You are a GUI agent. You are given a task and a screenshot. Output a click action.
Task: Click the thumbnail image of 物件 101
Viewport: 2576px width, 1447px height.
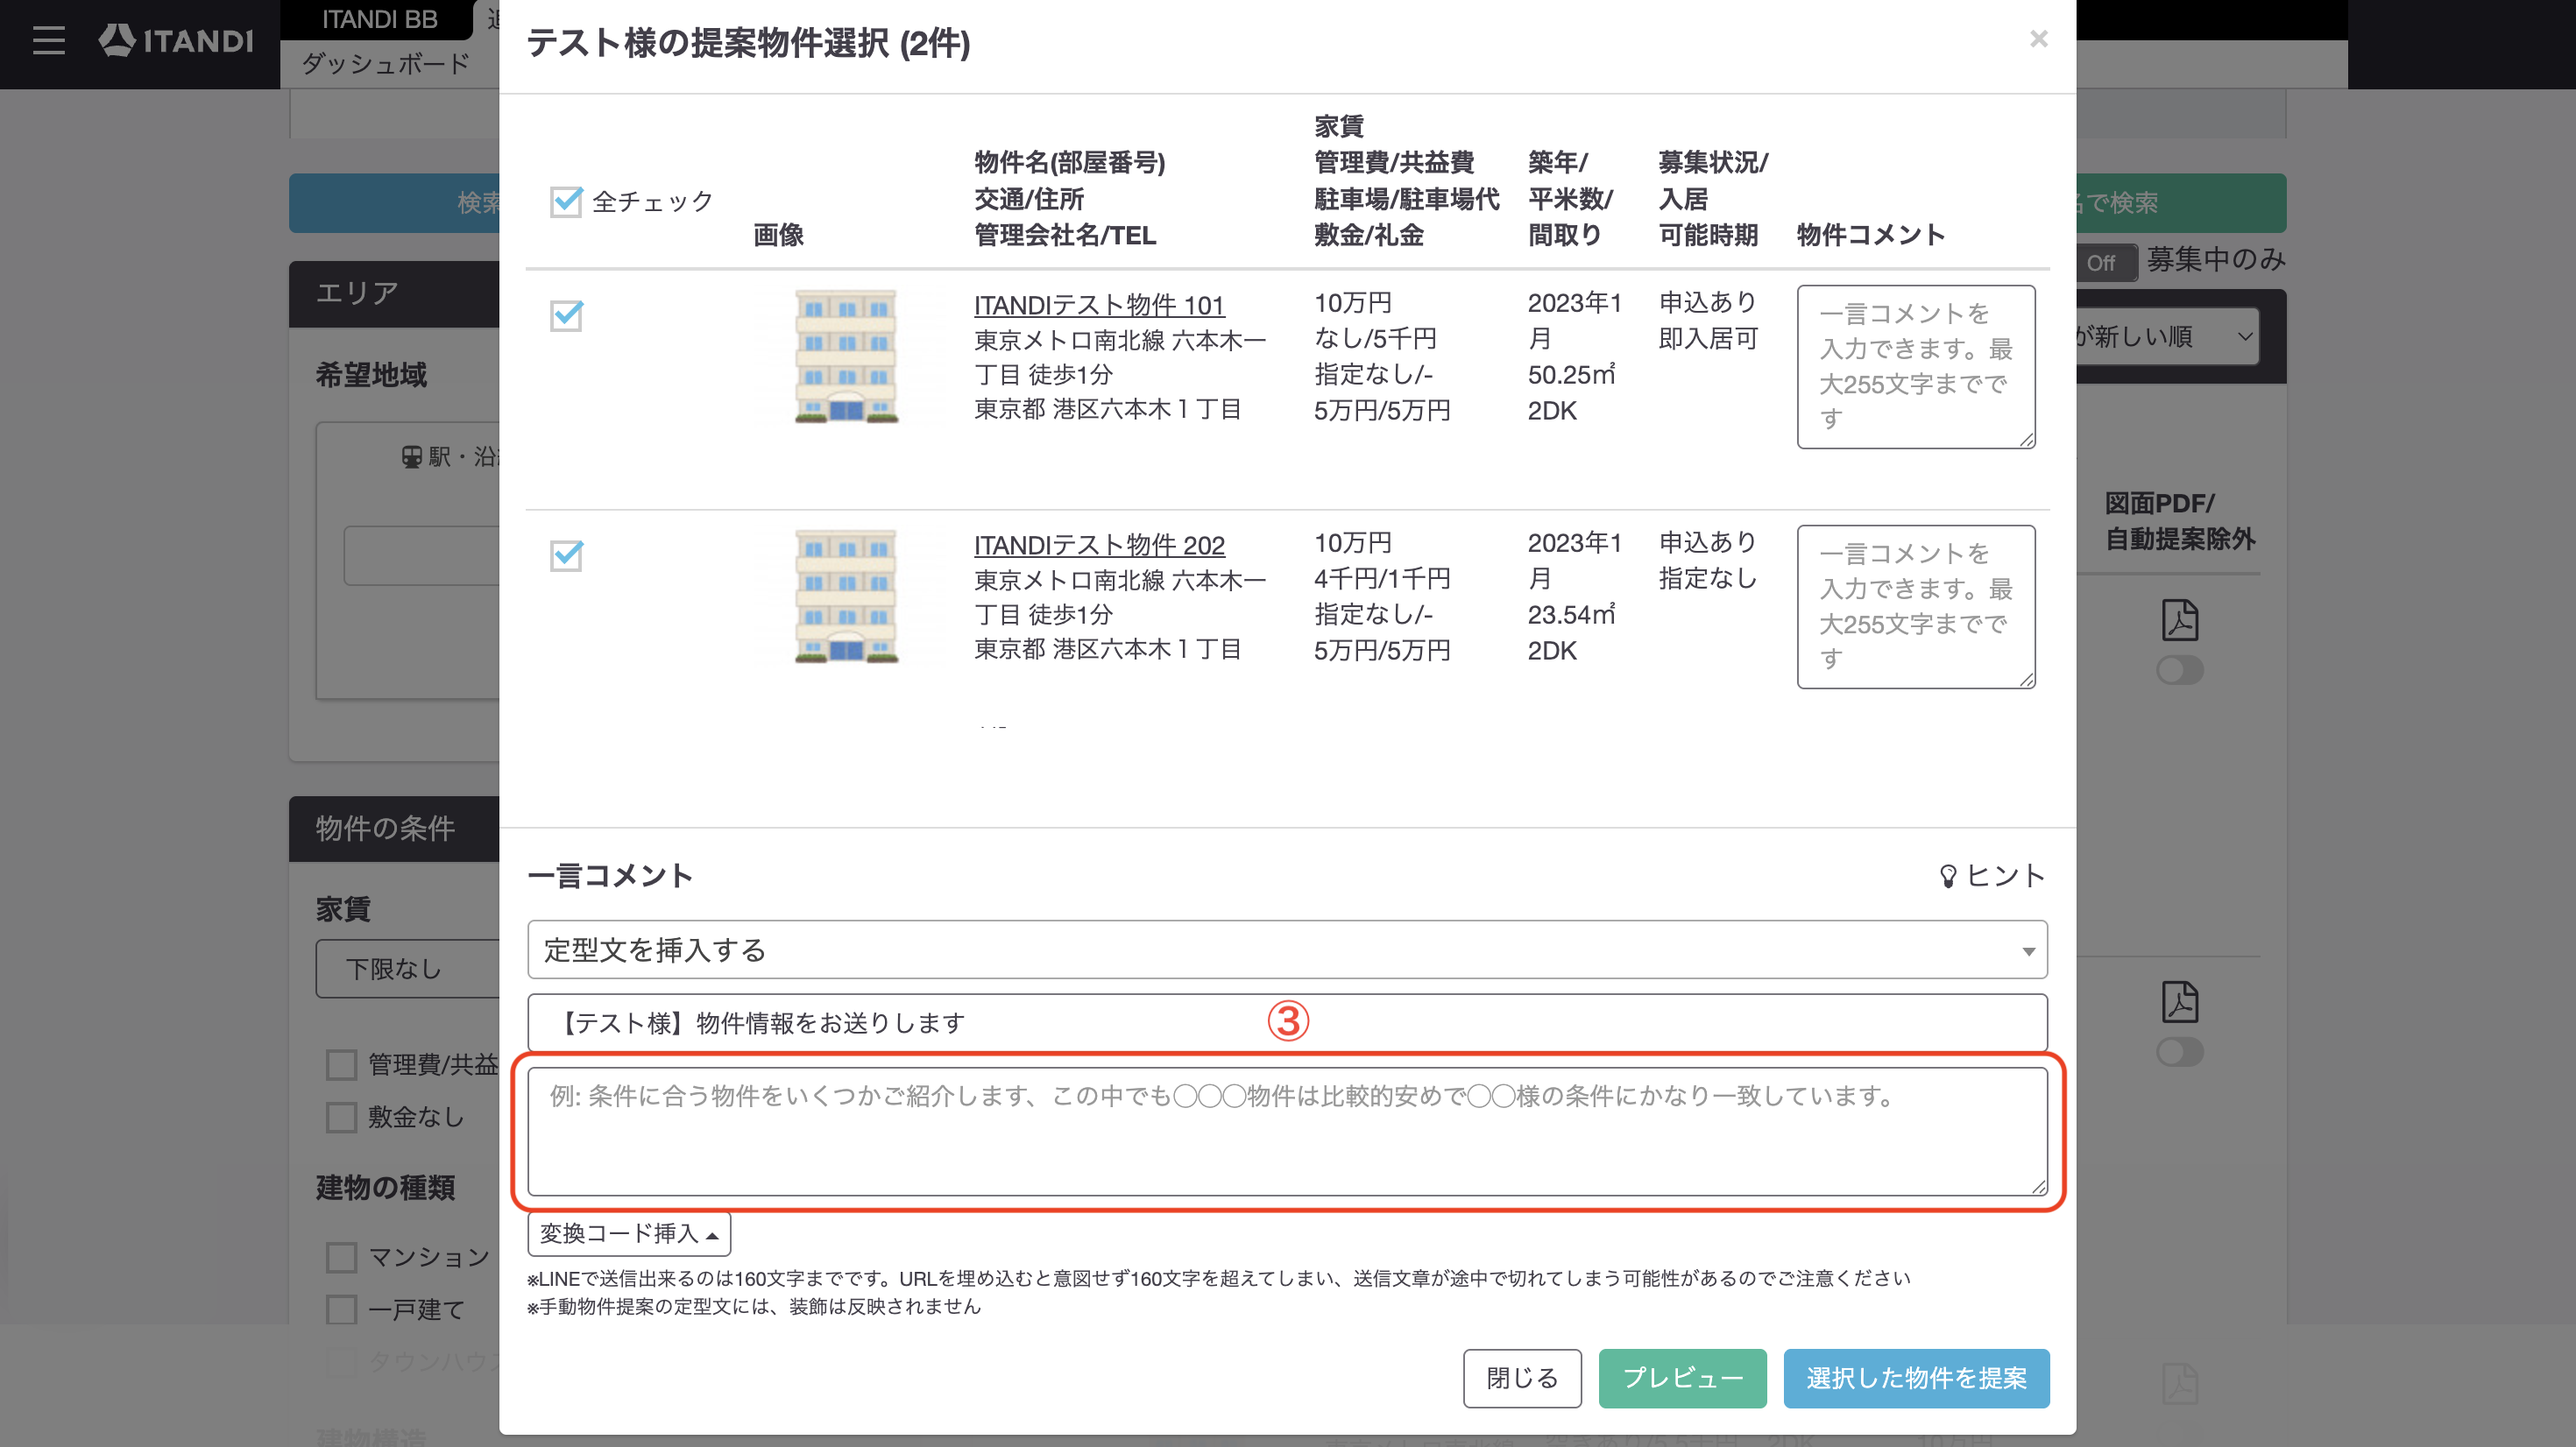(846, 357)
